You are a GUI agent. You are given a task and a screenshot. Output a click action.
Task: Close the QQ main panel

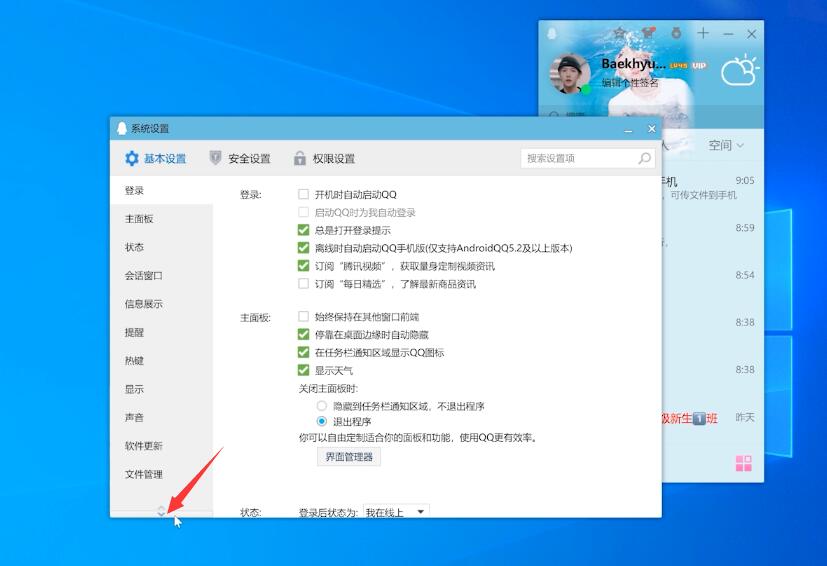pyautogui.click(x=752, y=34)
